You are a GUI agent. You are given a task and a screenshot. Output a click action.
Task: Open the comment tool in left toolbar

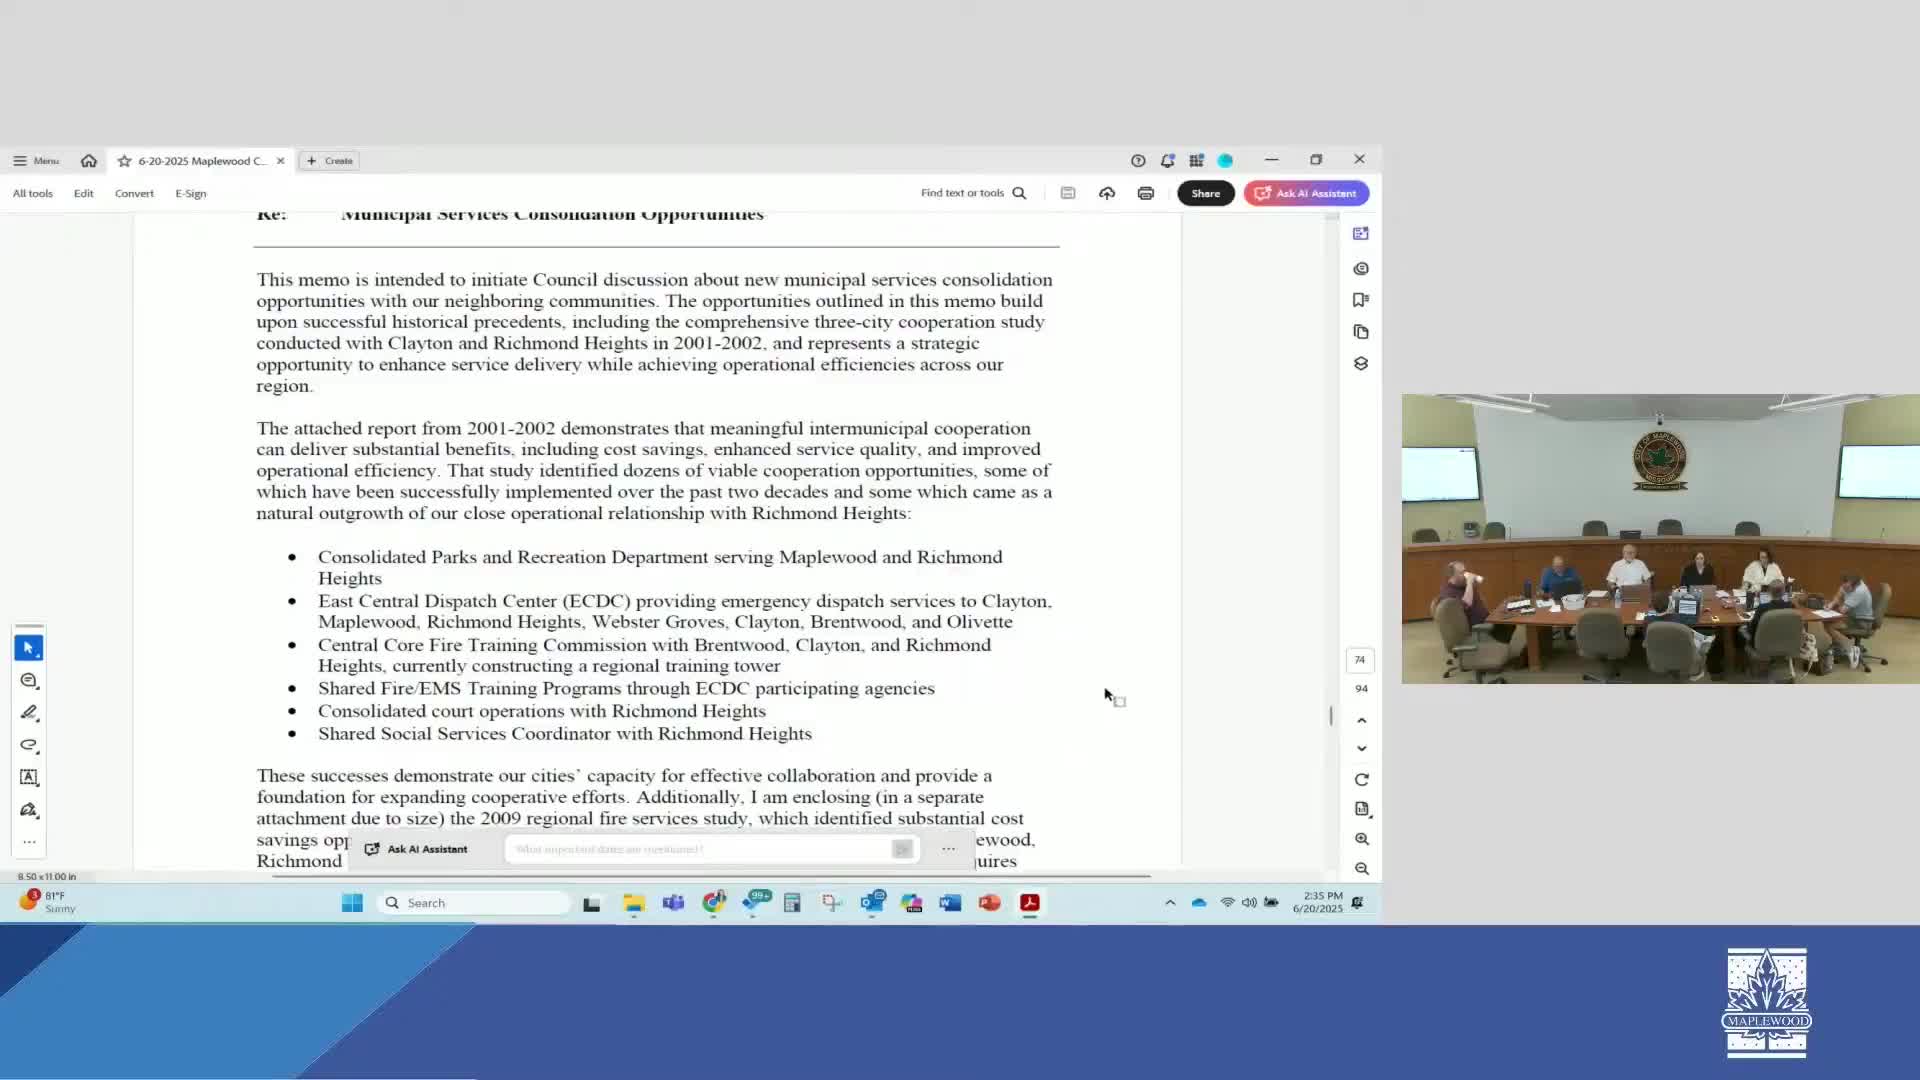[x=28, y=681]
